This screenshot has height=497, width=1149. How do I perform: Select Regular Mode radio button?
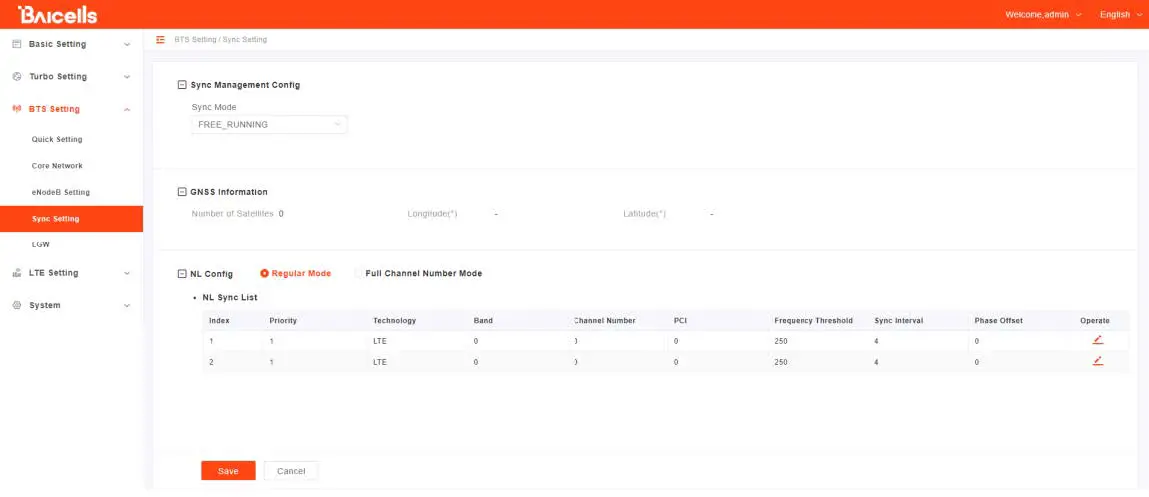coord(265,273)
